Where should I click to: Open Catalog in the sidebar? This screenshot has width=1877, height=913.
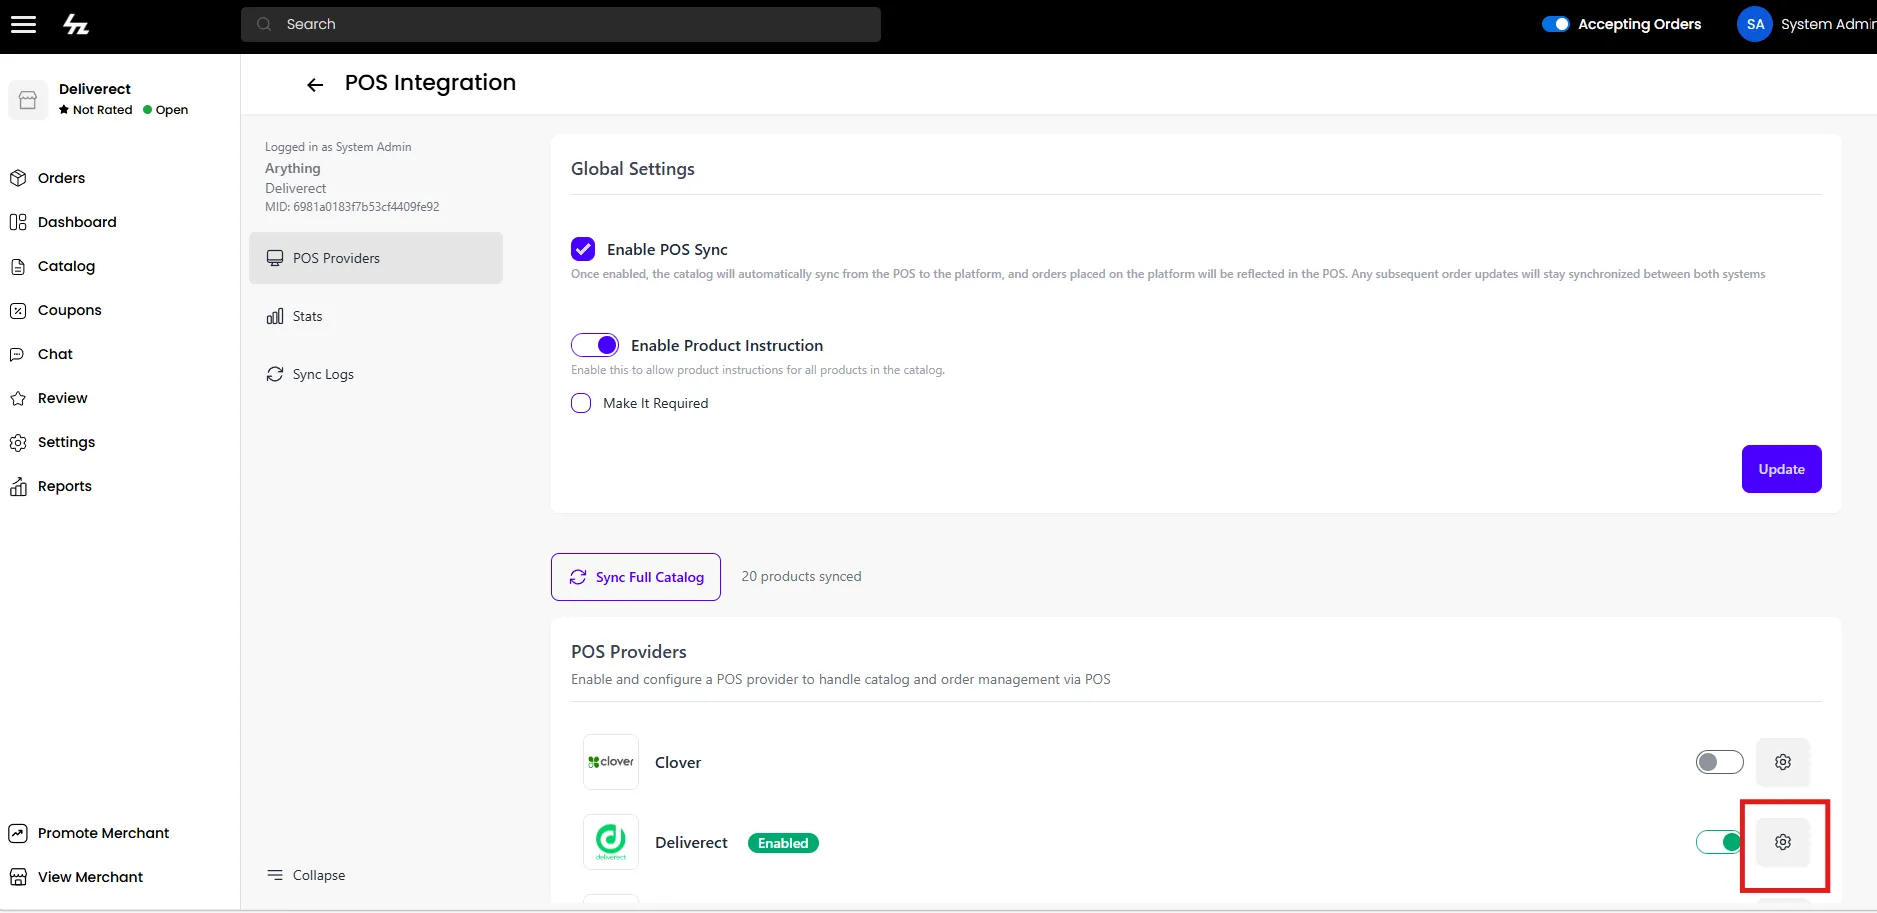pos(52,266)
